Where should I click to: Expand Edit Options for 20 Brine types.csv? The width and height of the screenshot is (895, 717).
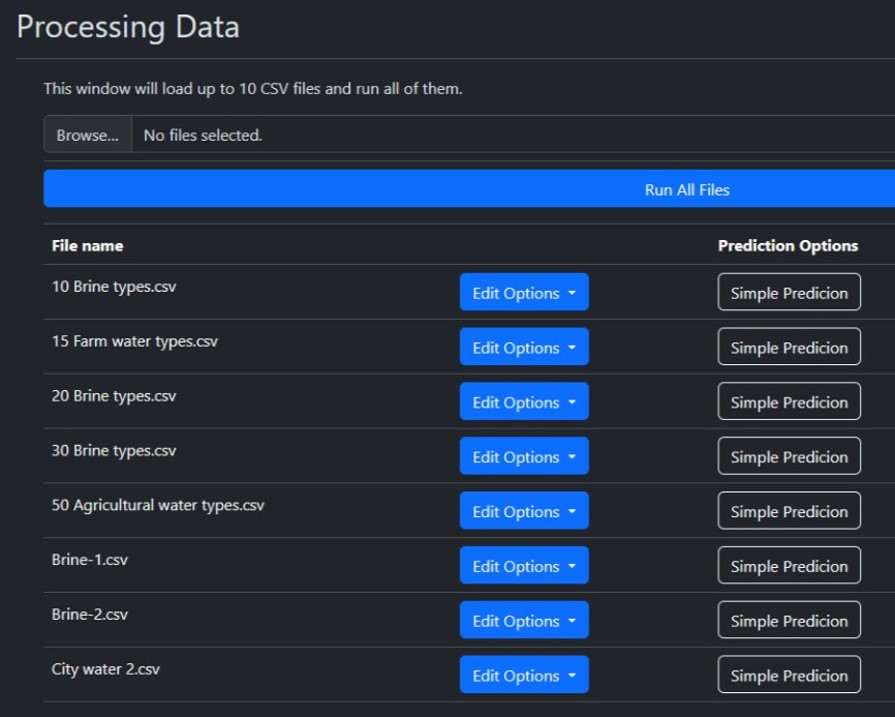pyautogui.click(x=524, y=401)
